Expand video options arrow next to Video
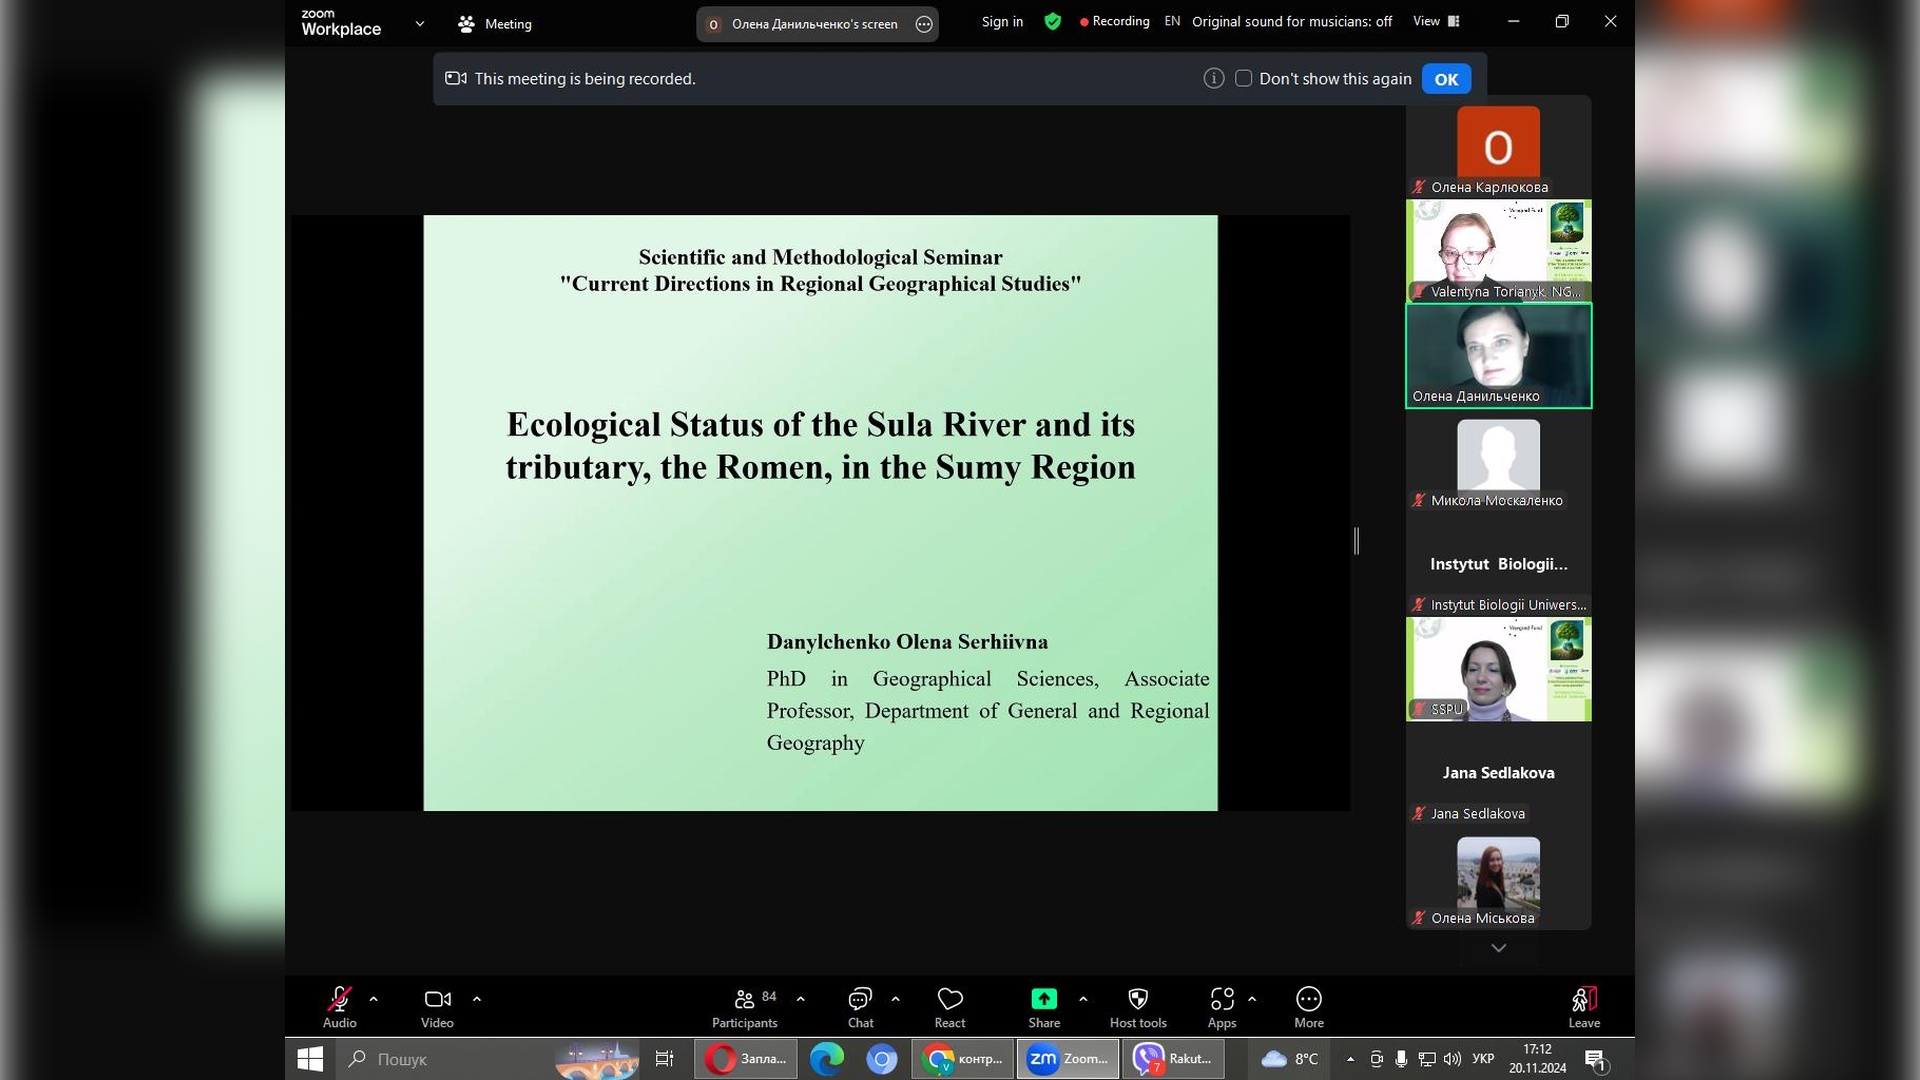The width and height of the screenshot is (1920, 1080). pyautogui.click(x=477, y=998)
